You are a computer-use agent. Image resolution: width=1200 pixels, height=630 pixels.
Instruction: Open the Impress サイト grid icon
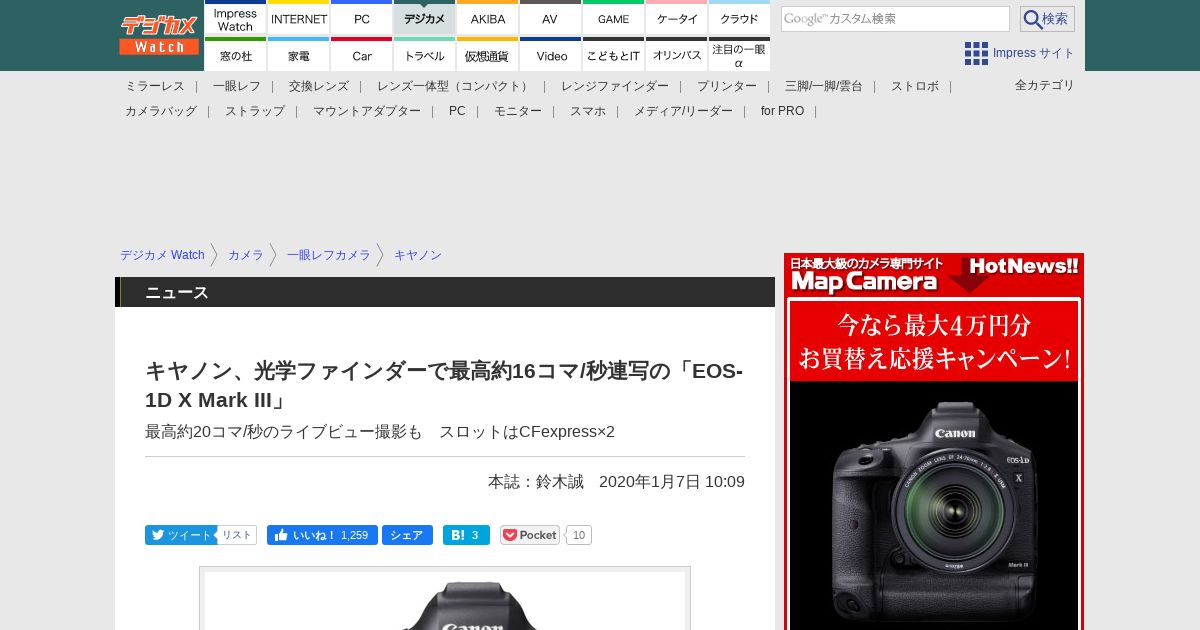pyautogui.click(x=976, y=53)
